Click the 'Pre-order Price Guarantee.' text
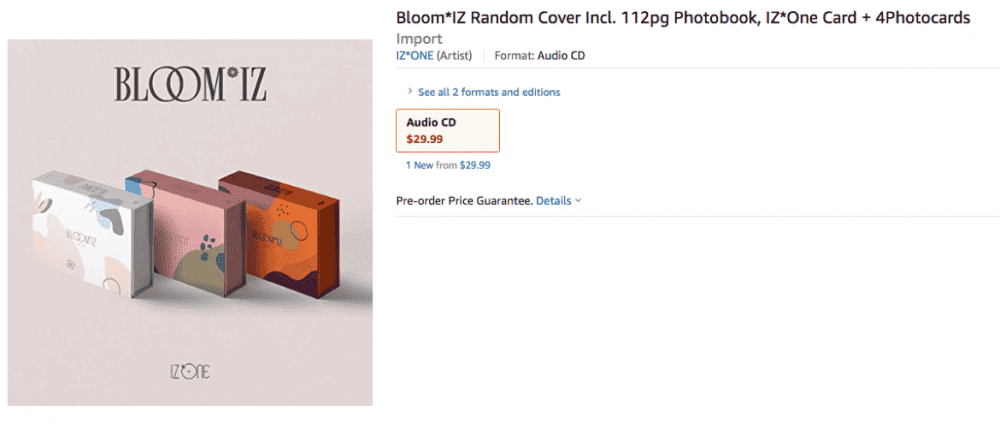The height and width of the screenshot is (424, 1000). click(464, 201)
